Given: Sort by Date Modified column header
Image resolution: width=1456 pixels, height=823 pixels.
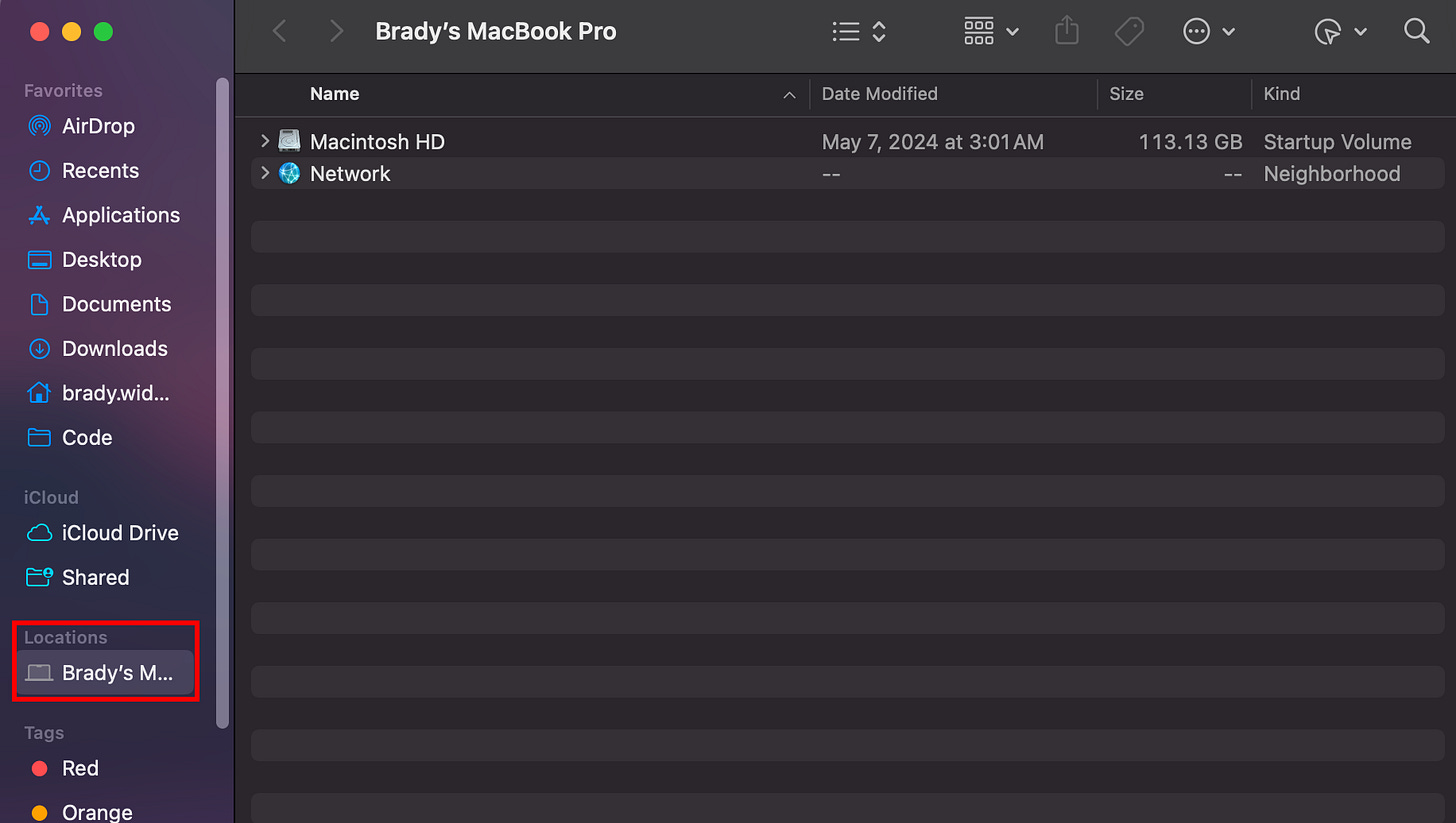Looking at the screenshot, I should [x=879, y=94].
